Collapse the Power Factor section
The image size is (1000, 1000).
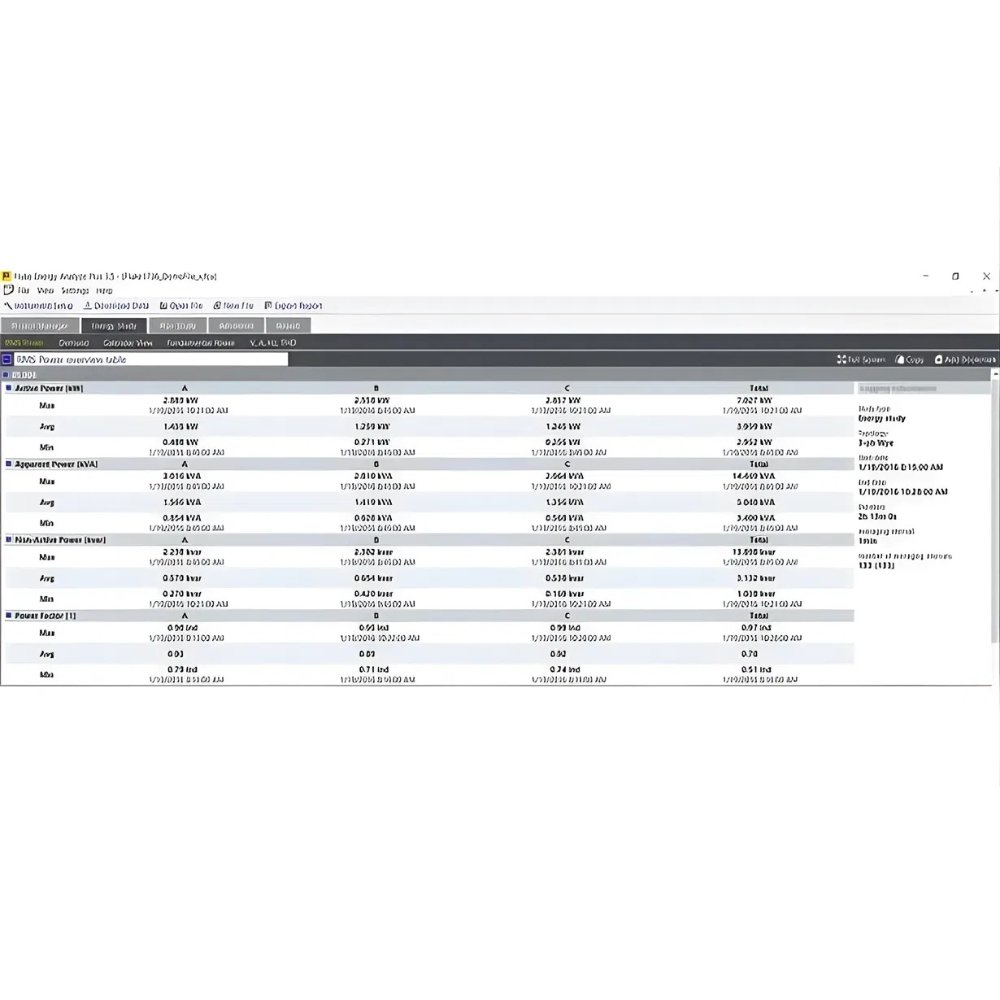[x=9, y=616]
